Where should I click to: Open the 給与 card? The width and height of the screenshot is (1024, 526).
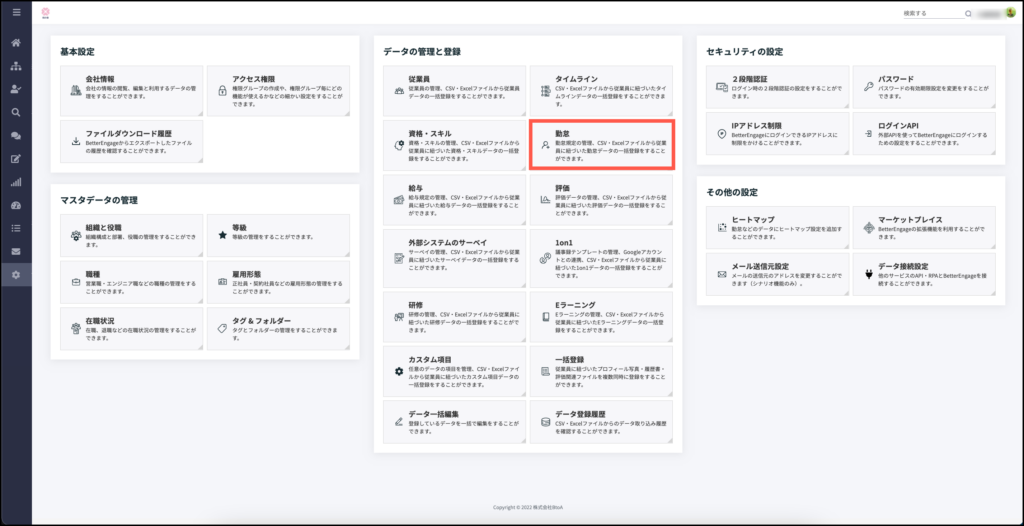point(455,199)
